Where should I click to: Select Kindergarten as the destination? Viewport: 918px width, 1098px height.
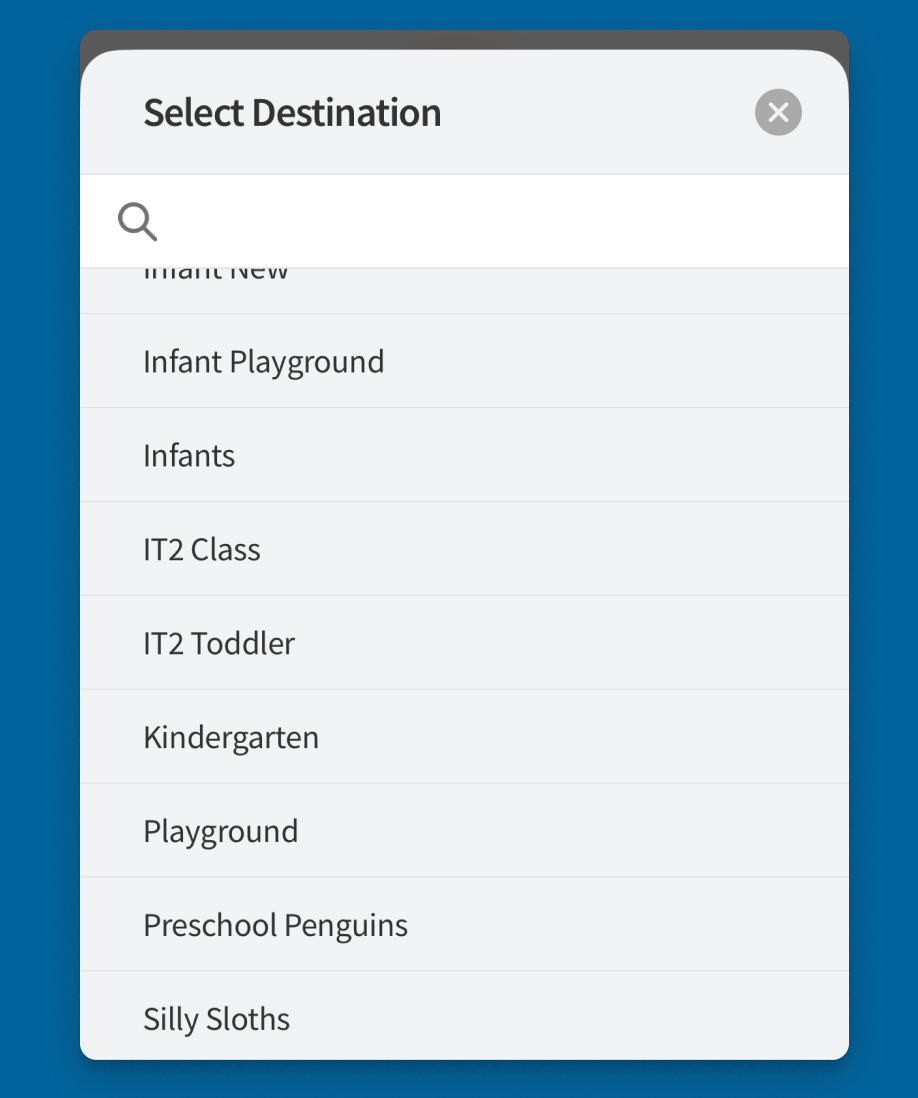pyautogui.click(x=231, y=737)
